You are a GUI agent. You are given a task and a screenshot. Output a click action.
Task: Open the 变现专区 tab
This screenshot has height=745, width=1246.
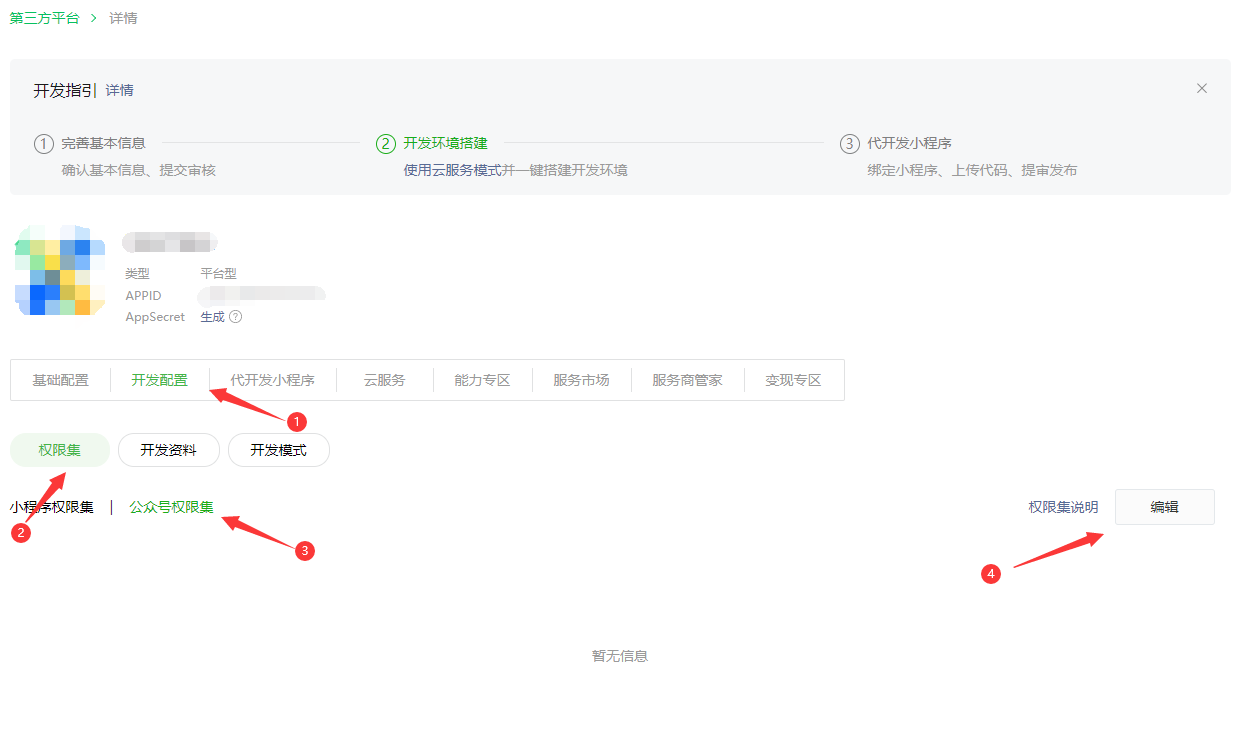click(x=793, y=380)
